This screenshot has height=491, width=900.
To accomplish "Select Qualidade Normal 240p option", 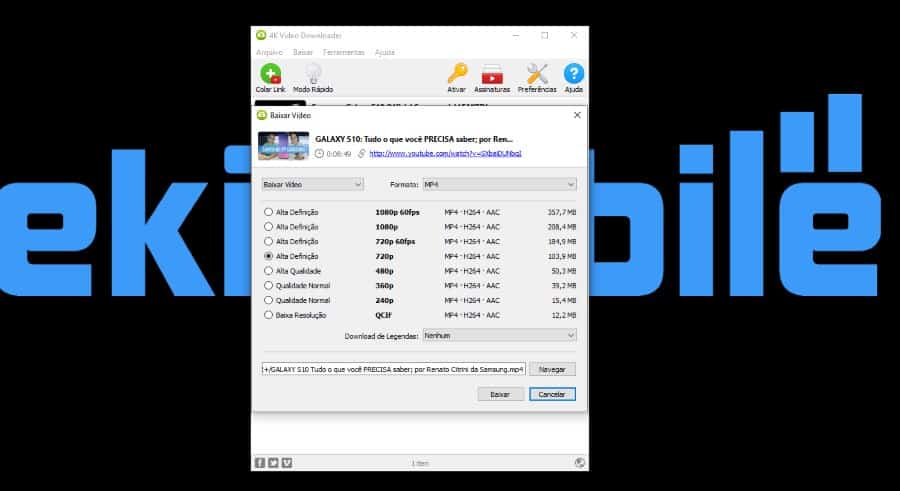I will click(268, 300).
